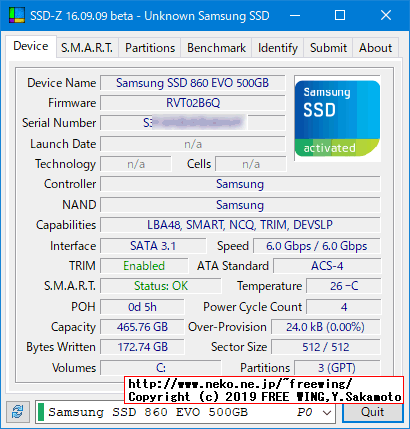The width and height of the screenshot is (410, 429).
Task: Click the Bytes Written 172.74 GB value
Action: tap(142, 347)
